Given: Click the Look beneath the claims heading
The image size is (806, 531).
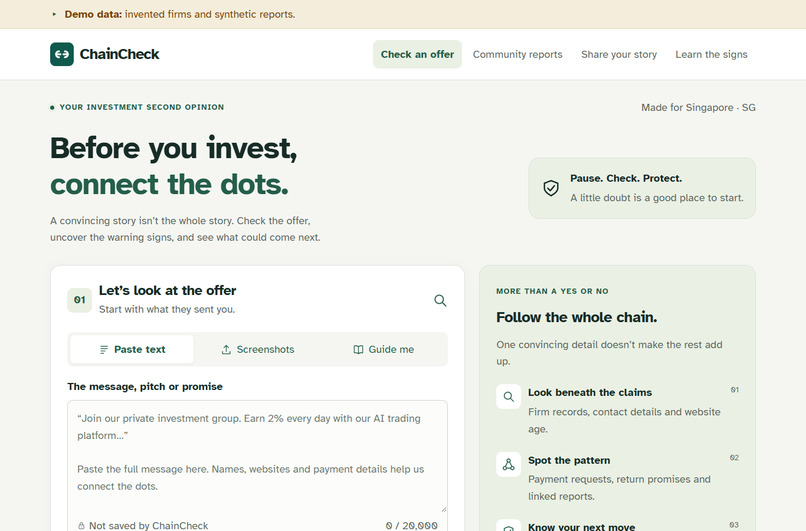Looking at the screenshot, I should click(590, 392).
